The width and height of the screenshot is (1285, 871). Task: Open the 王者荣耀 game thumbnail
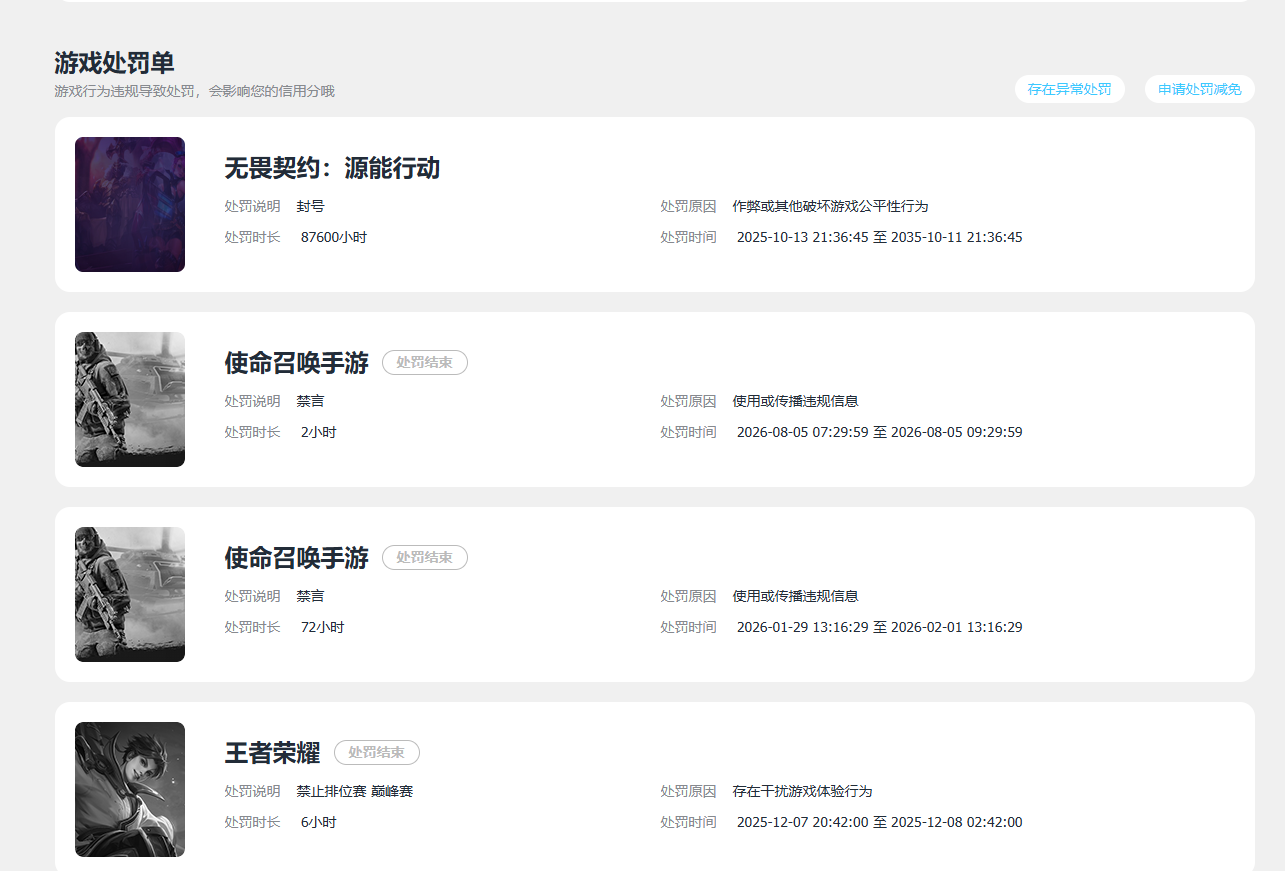click(130, 789)
